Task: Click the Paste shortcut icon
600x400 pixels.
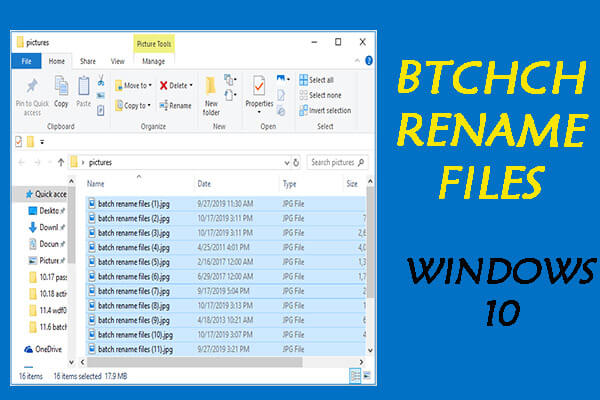Action: pos(101,111)
